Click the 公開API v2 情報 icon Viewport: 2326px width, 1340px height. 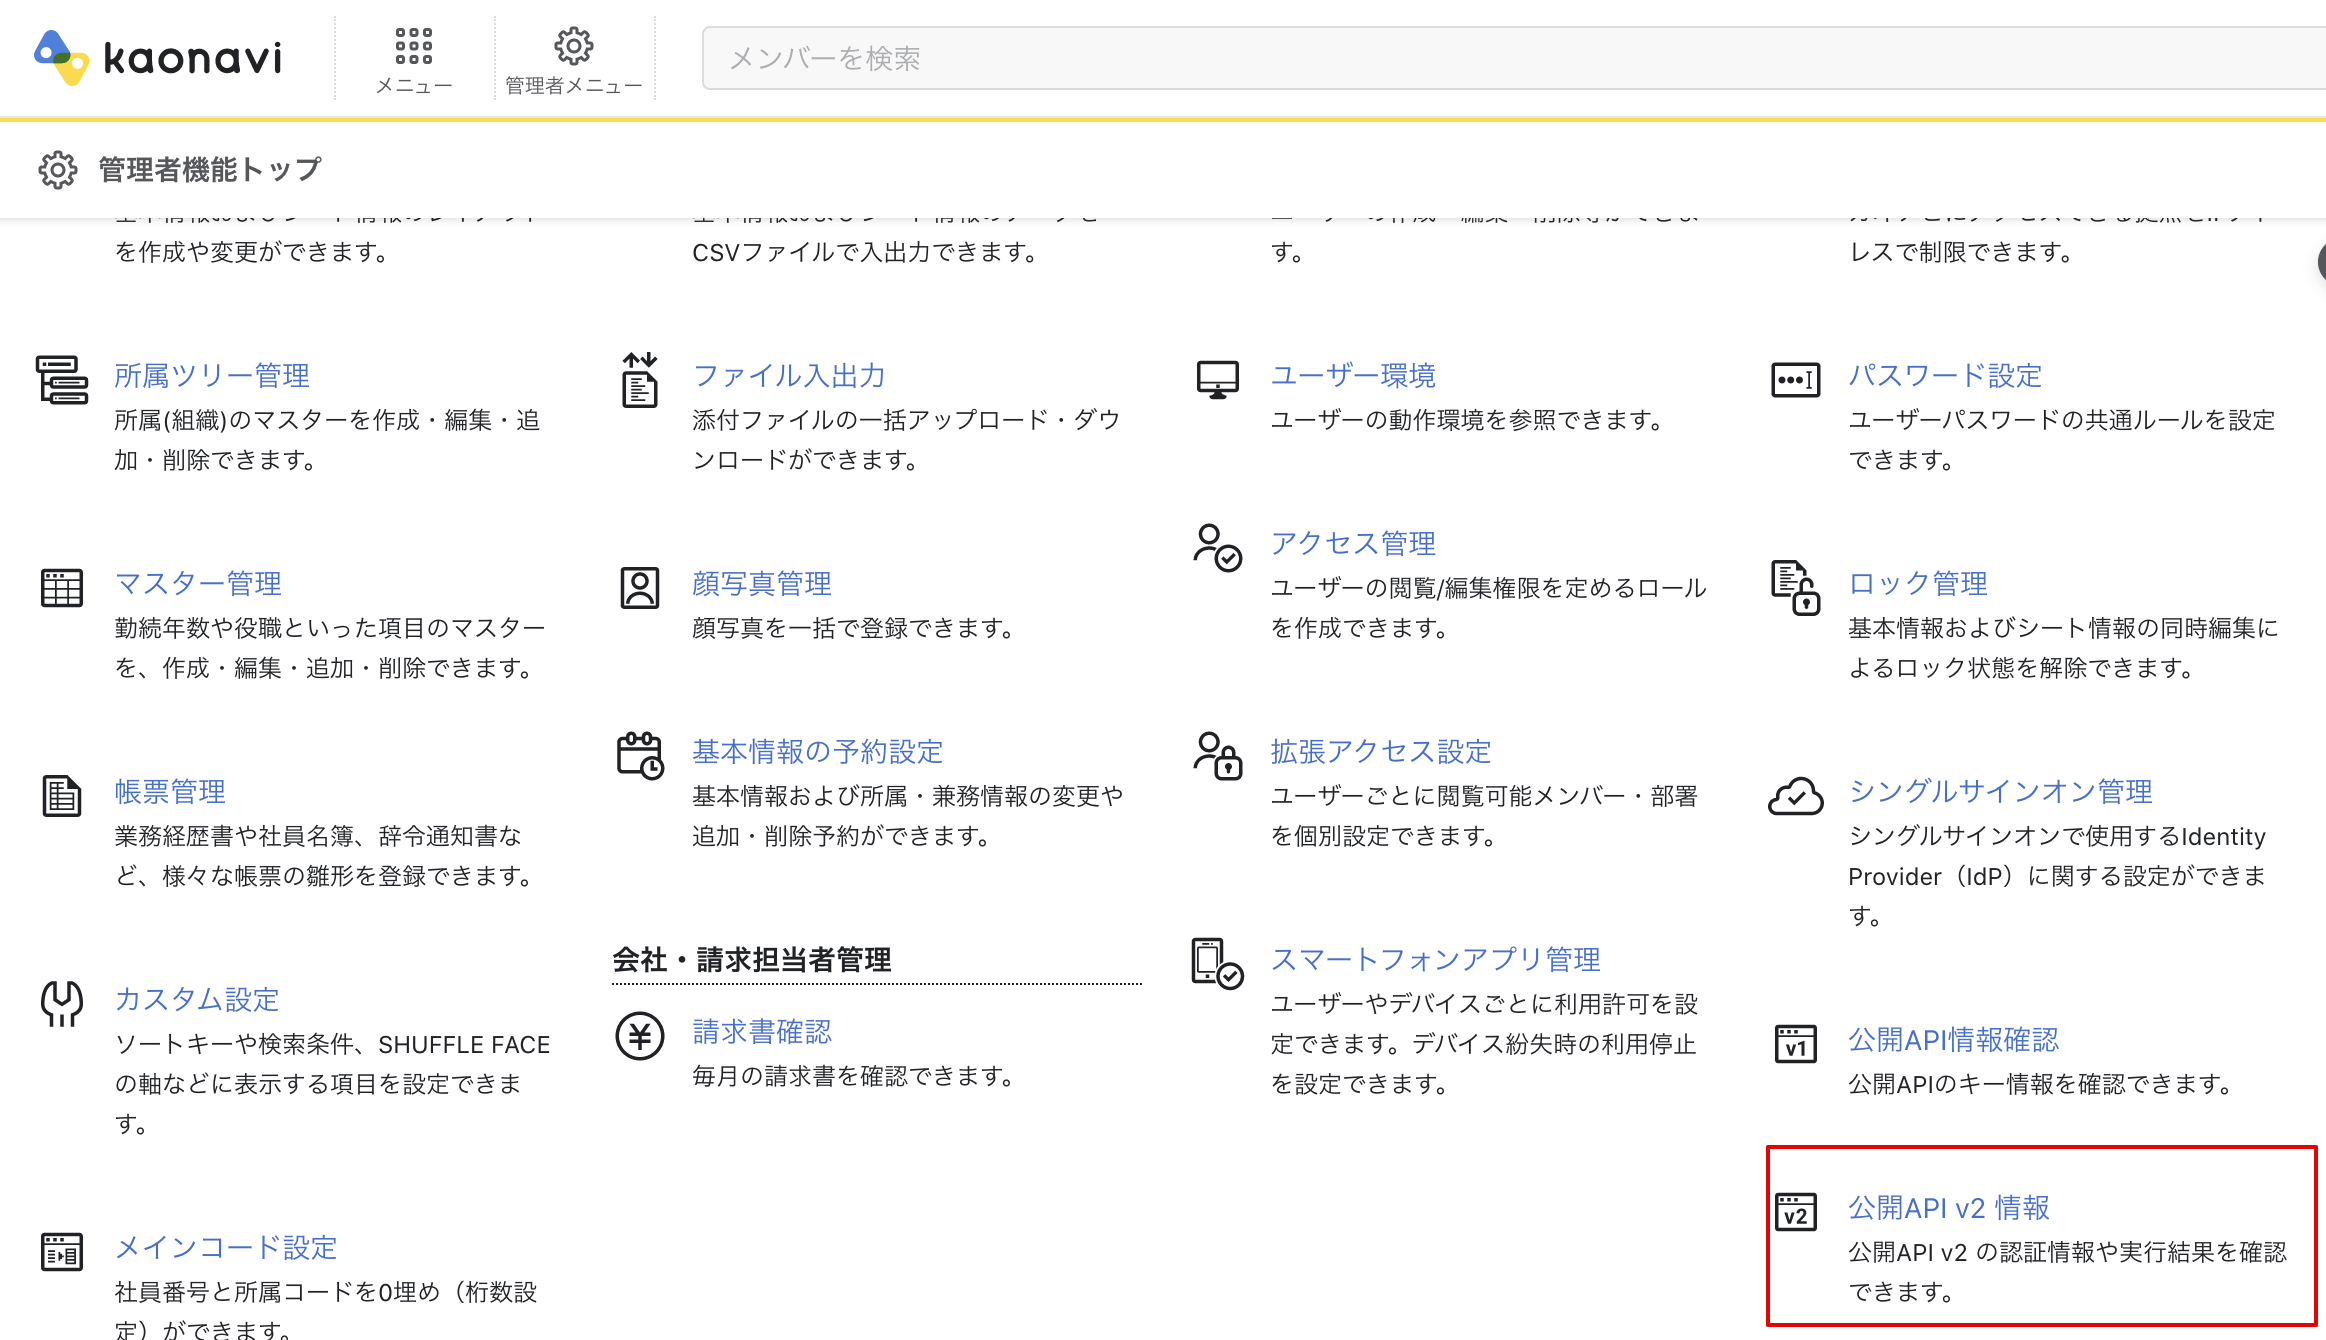click(x=1795, y=1212)
